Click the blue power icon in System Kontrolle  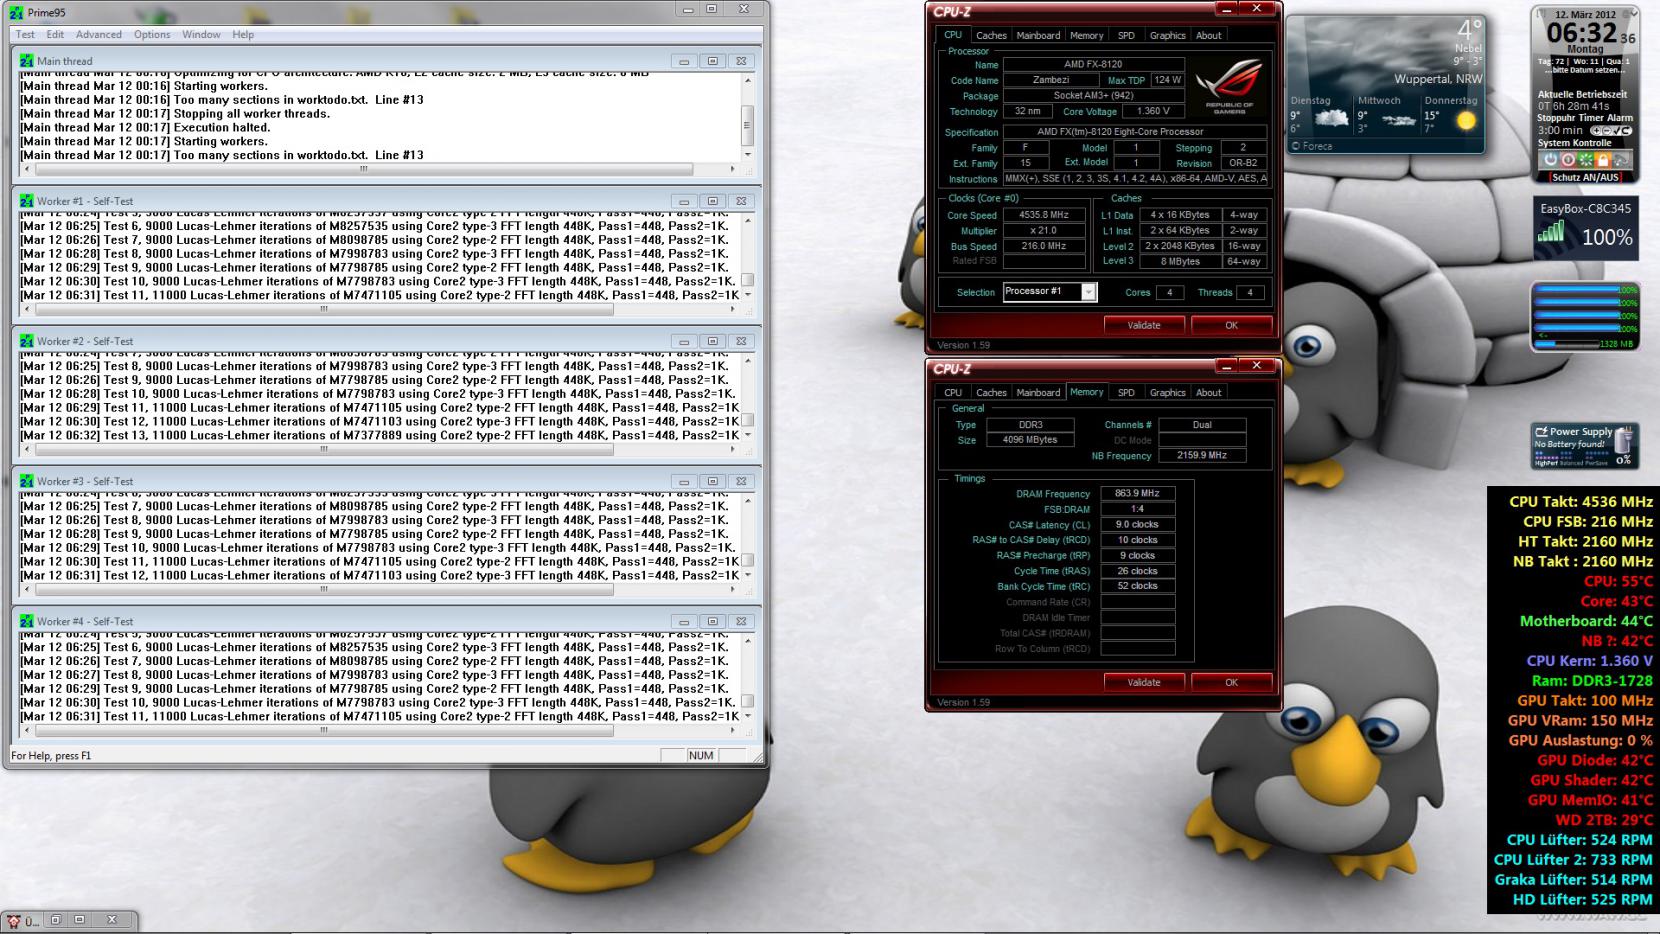coord(1551,159)
